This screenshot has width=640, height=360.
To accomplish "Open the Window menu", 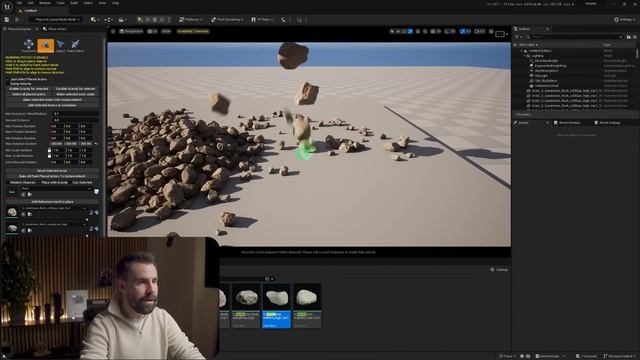I will point(45,3).
